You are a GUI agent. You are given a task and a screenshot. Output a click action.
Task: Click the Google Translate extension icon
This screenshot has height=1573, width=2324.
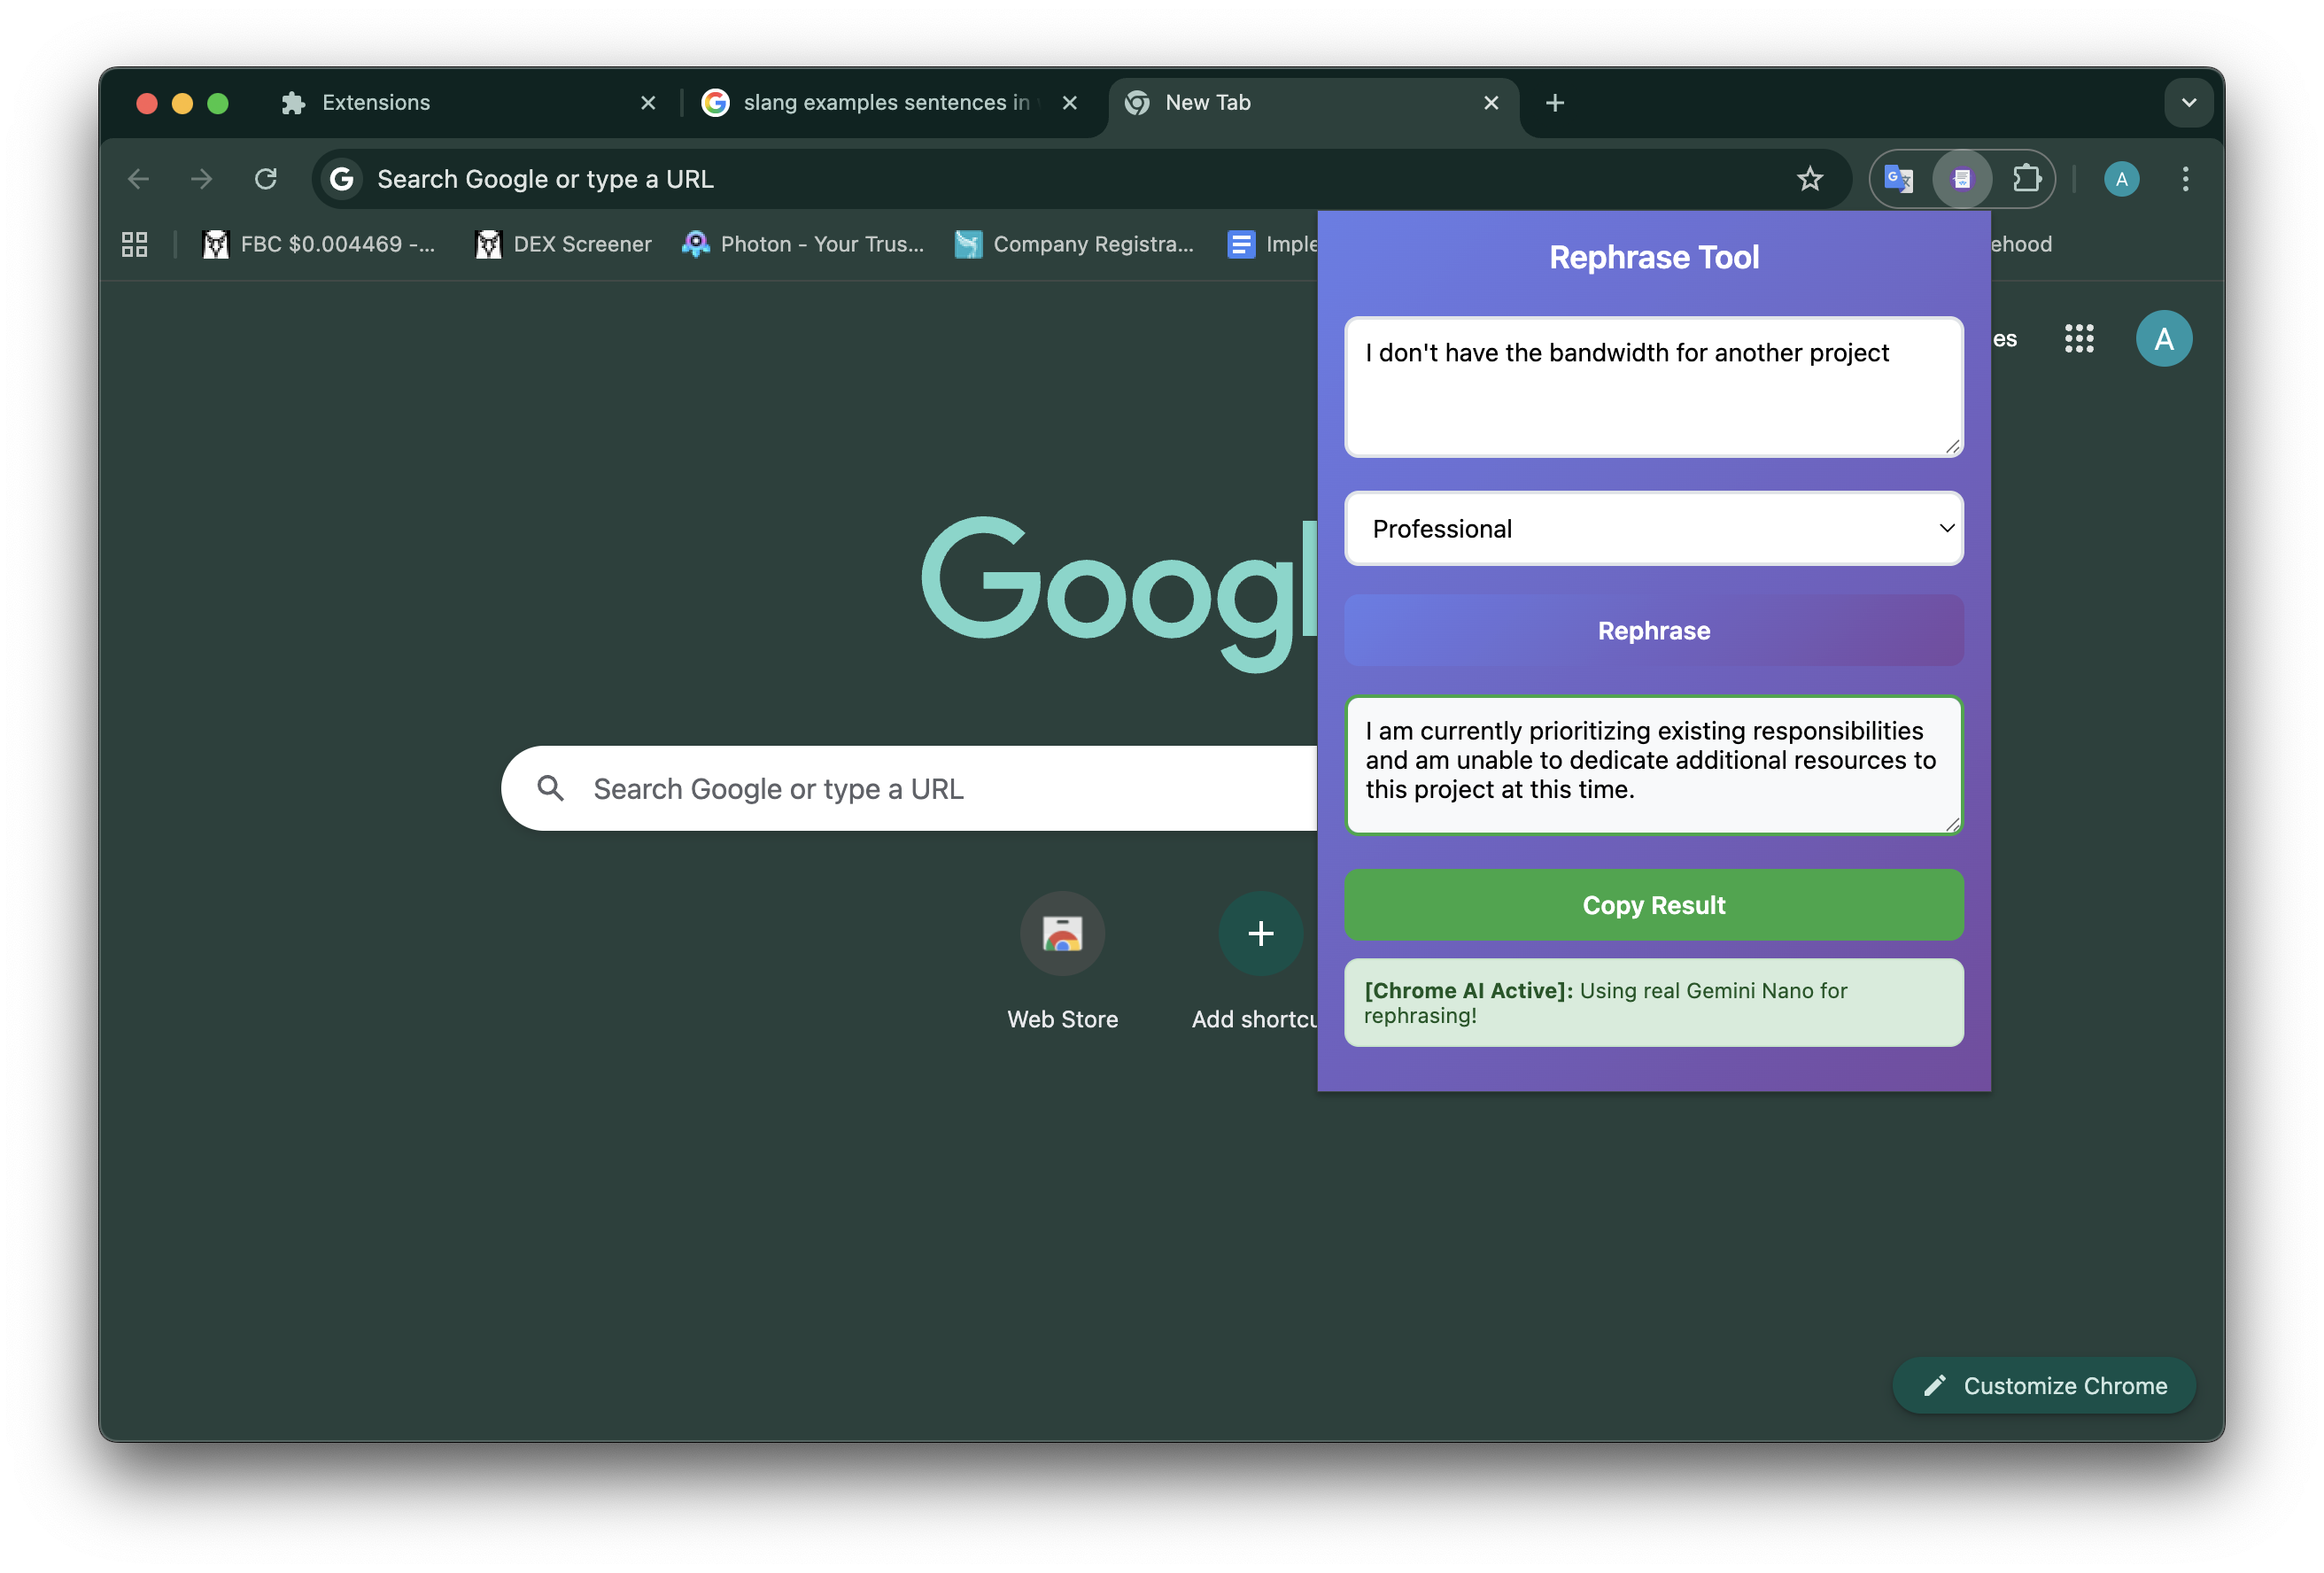[1898, 179]
